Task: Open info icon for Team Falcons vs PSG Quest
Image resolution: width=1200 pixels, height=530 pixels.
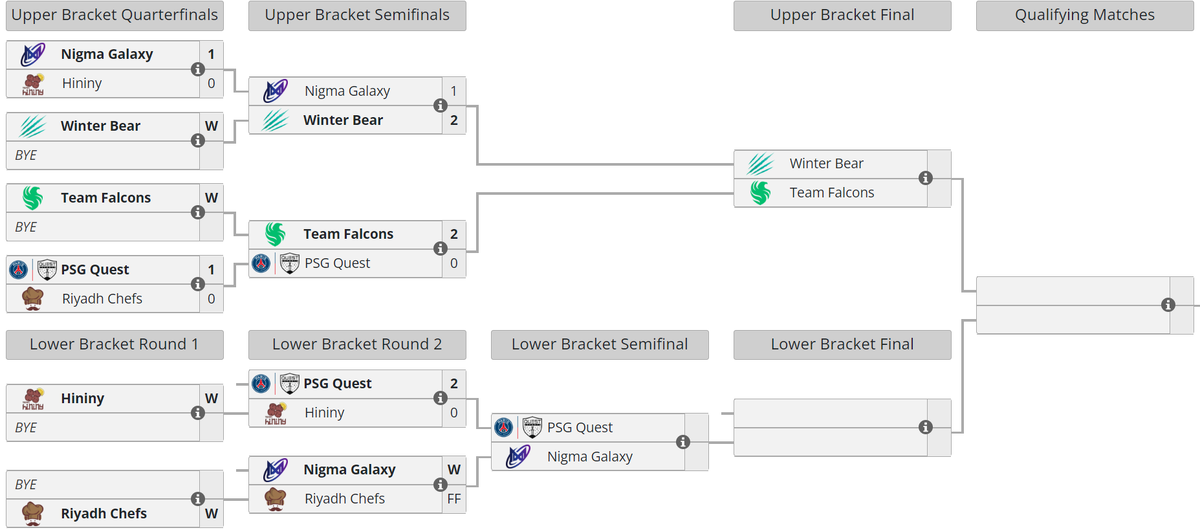Action: point(440,249)
